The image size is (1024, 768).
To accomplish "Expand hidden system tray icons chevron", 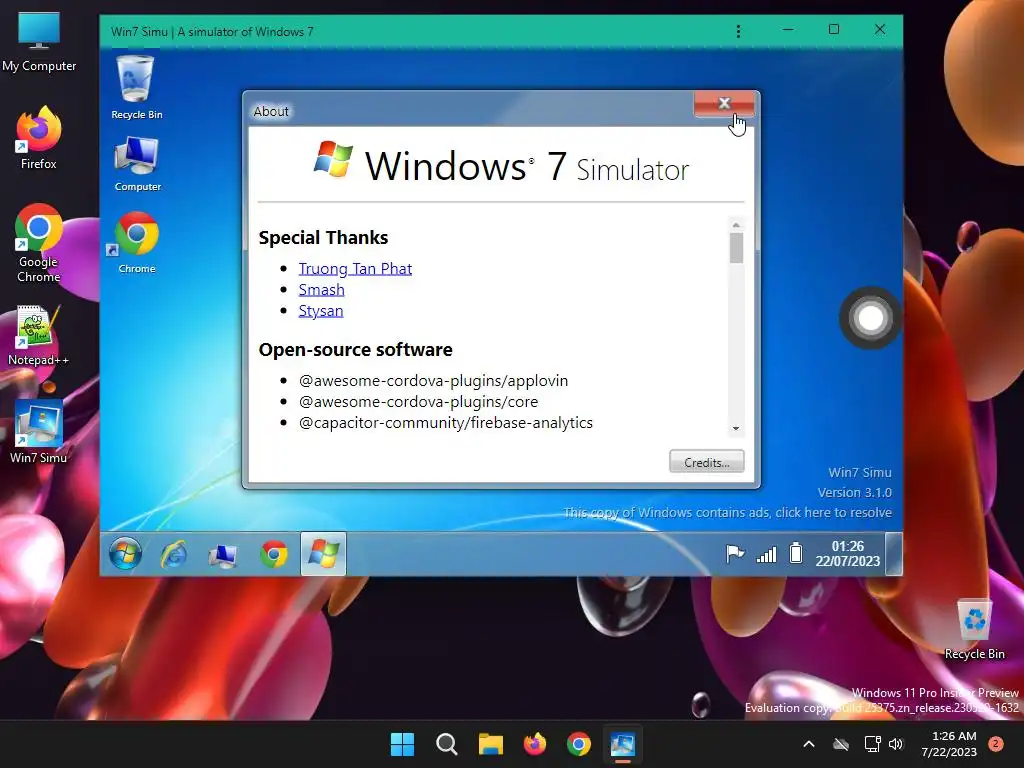I will [808, 744].
